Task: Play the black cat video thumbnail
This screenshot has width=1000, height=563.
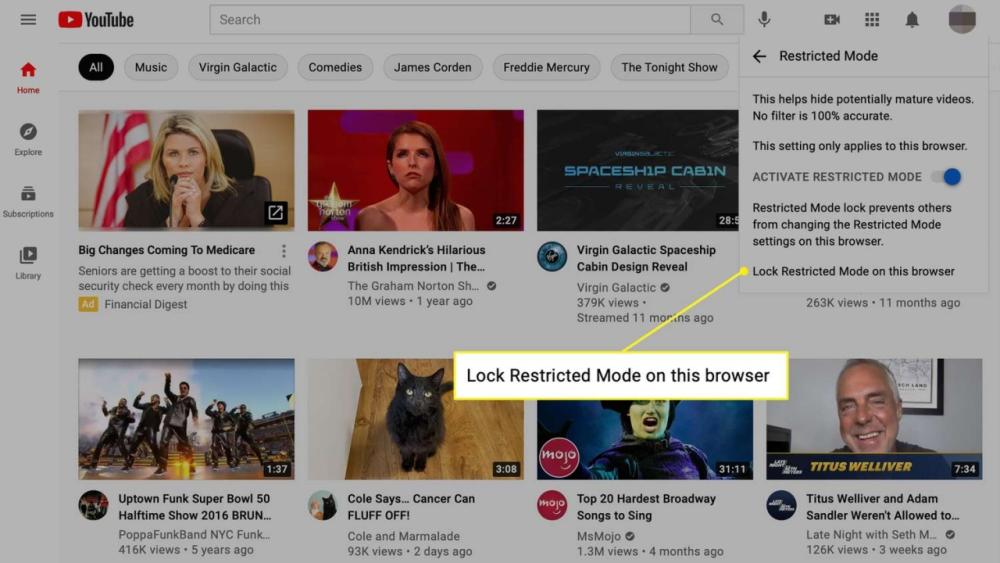Action: [x=416, y=419]
